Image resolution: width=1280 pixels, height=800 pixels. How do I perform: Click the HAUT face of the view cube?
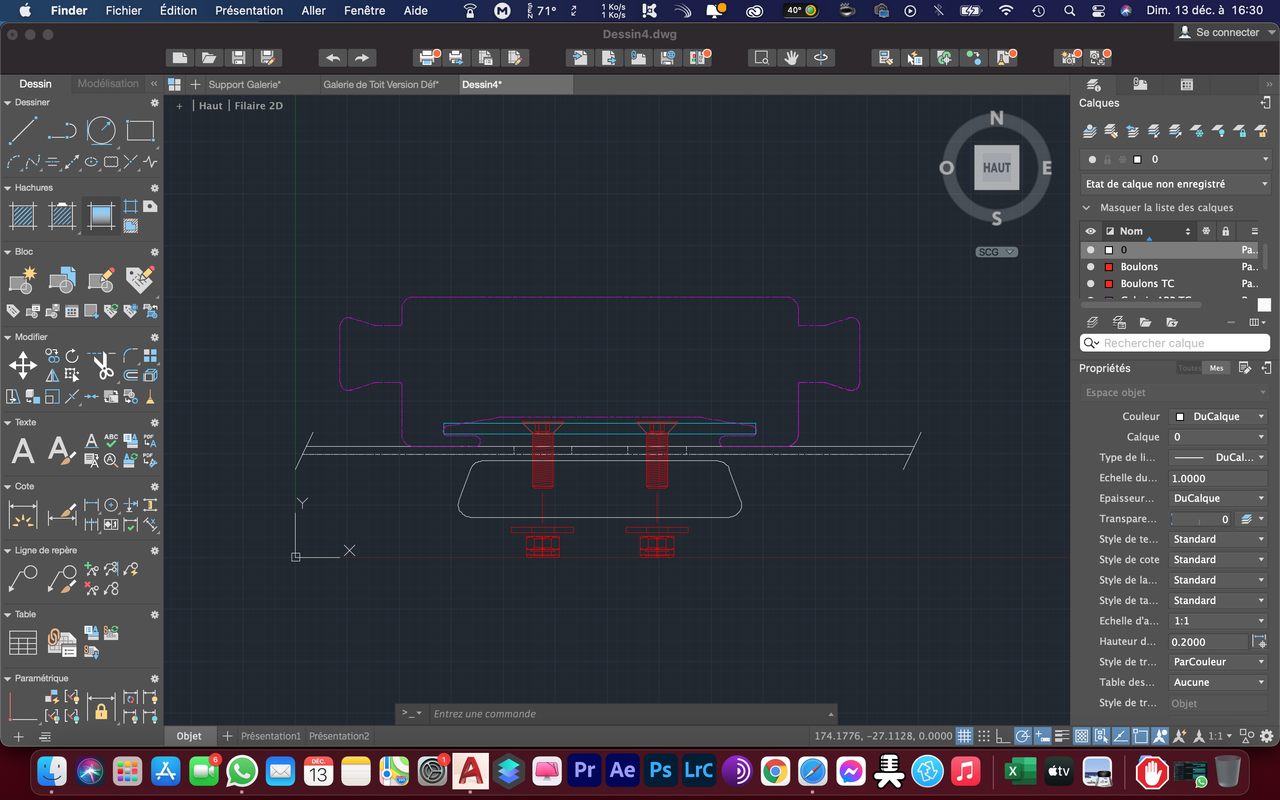996,167
